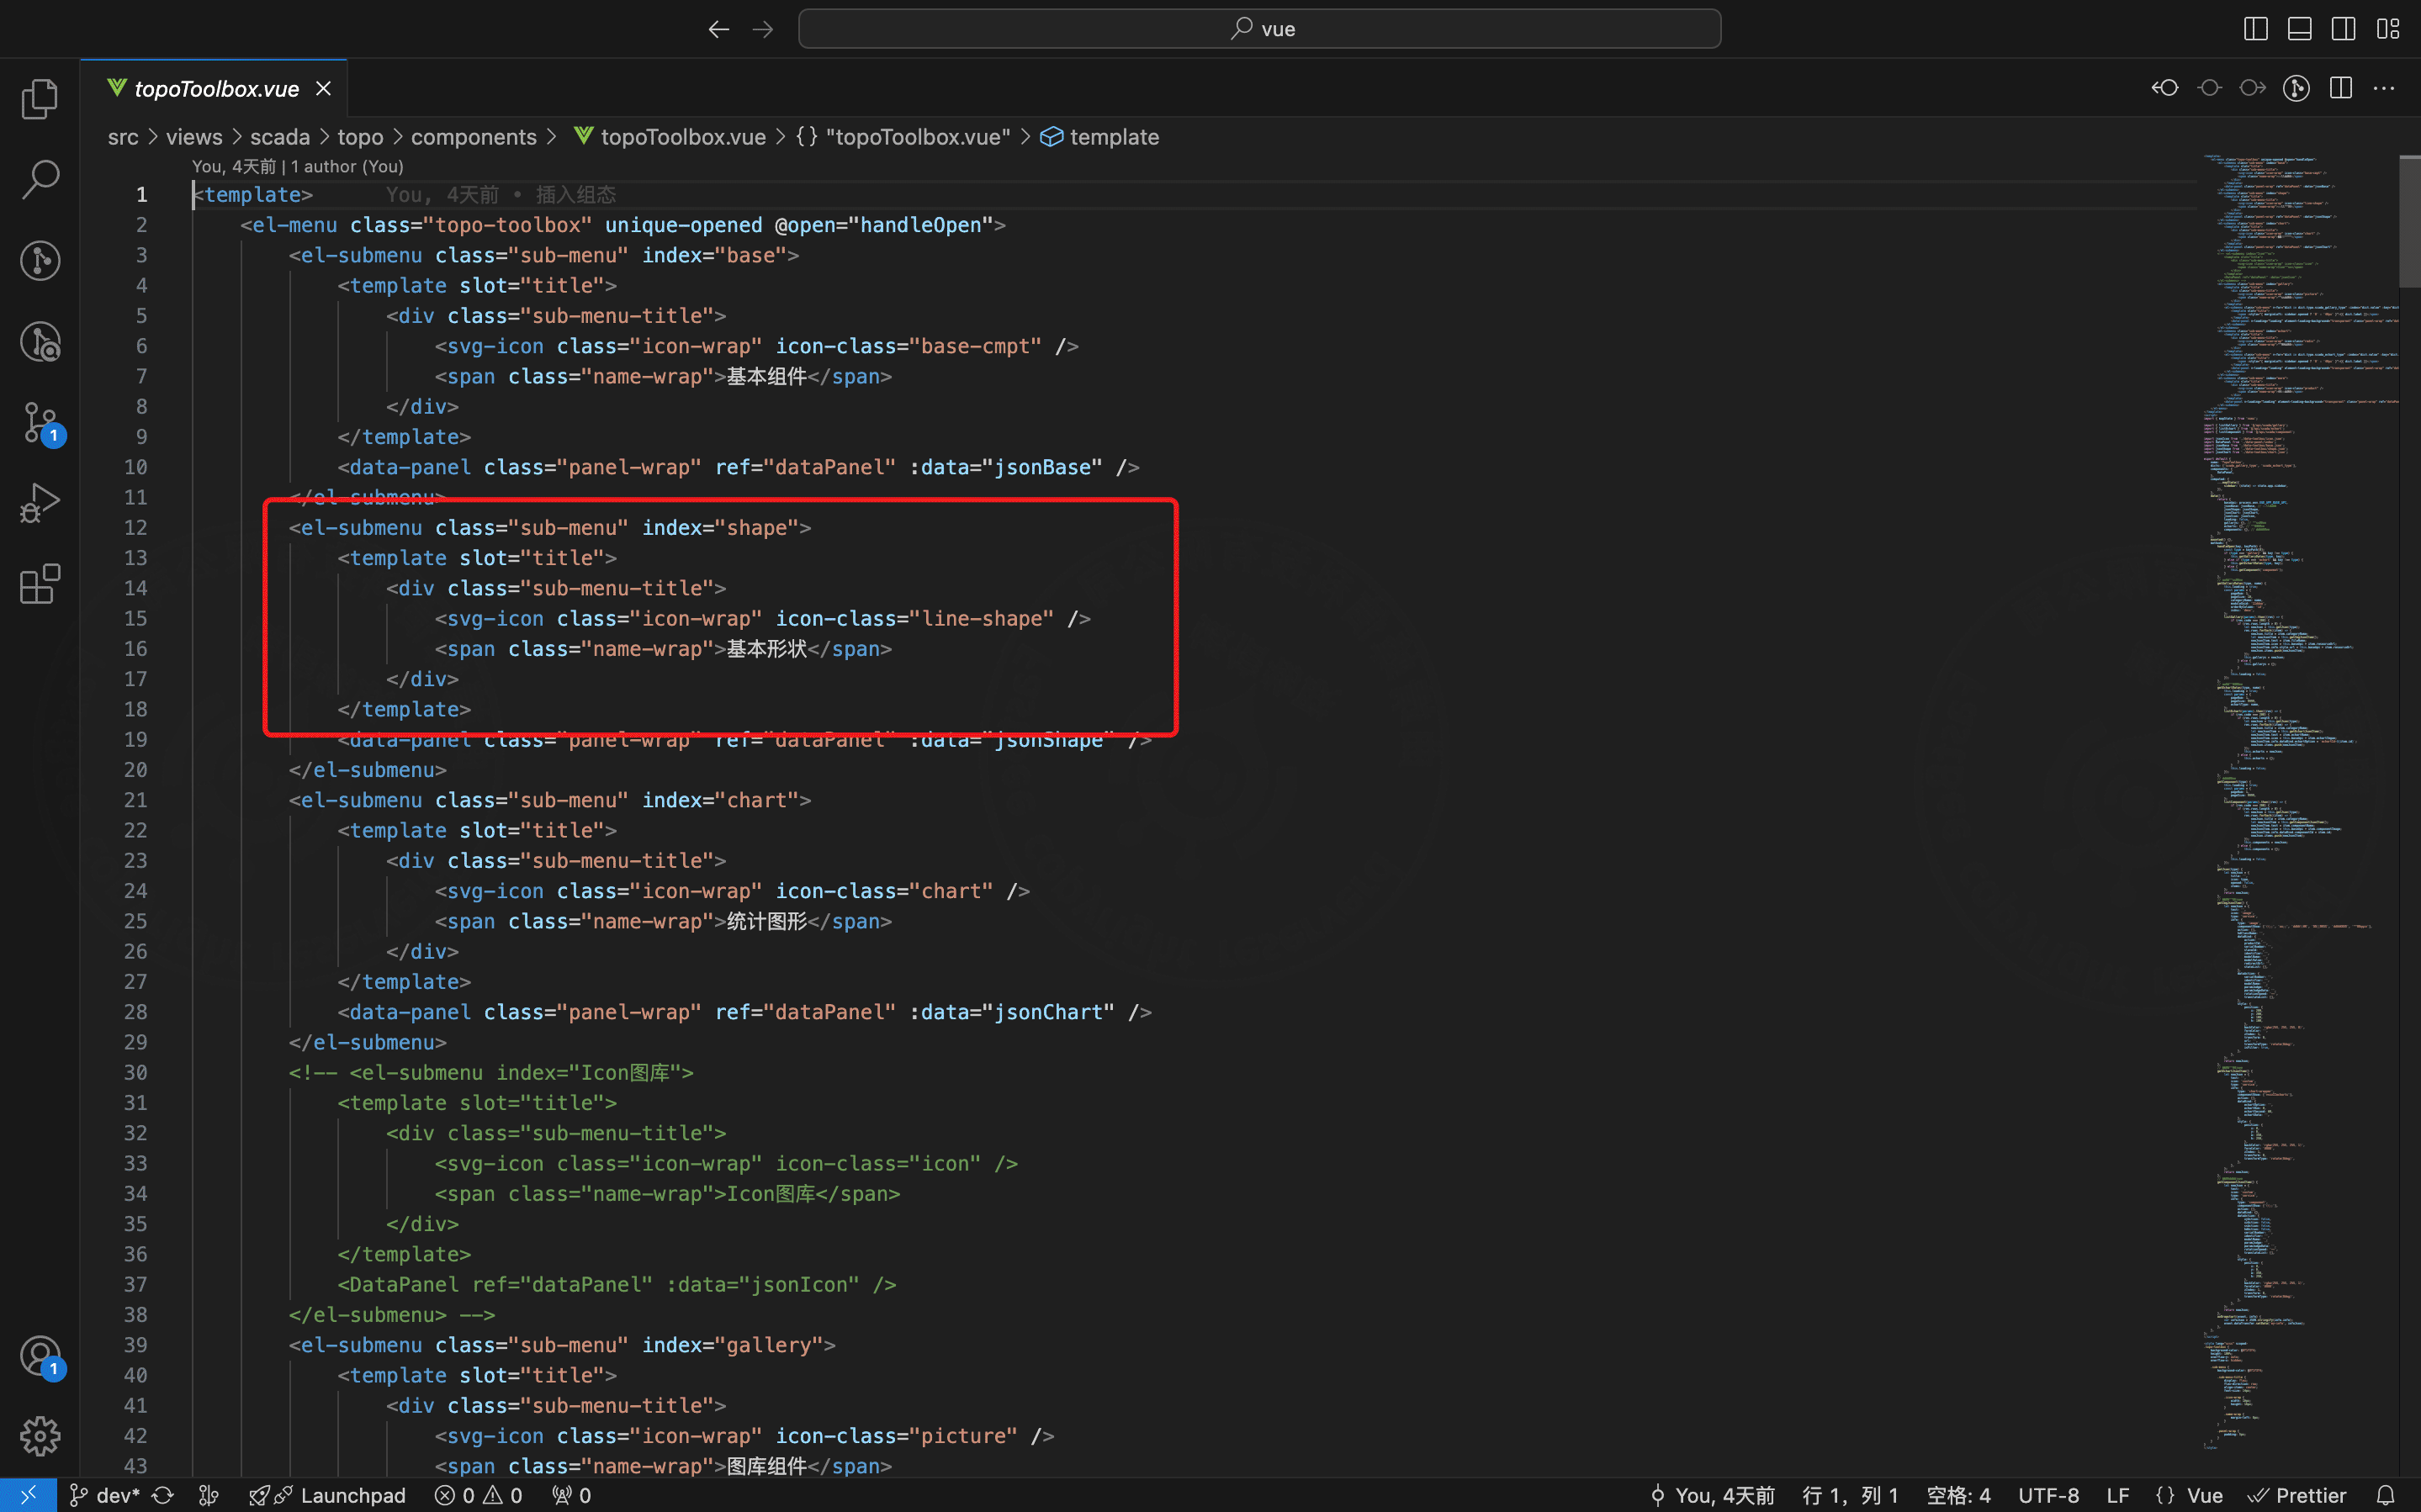Click the vertical scrollbar thumb
This screenshot has width=2421, height=1512.
point(2410,222)
